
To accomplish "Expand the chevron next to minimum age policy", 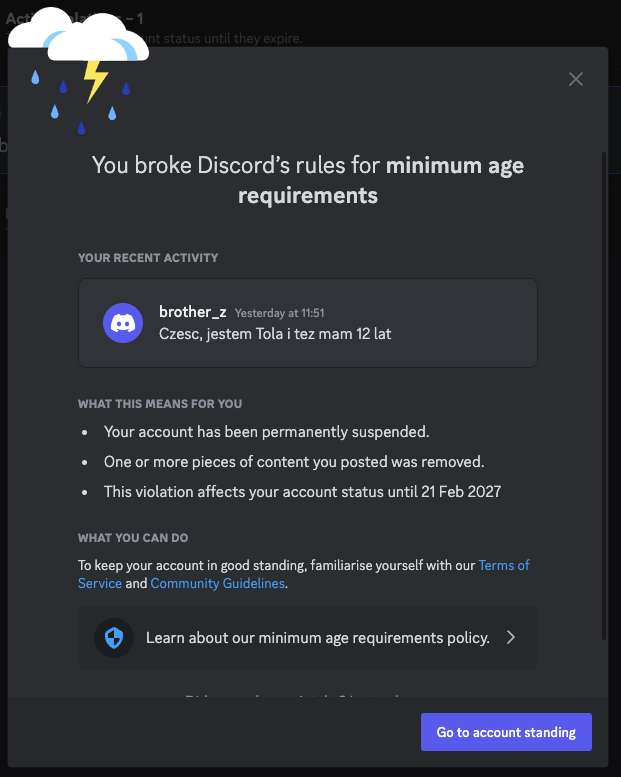I will [x=511, y=637].
